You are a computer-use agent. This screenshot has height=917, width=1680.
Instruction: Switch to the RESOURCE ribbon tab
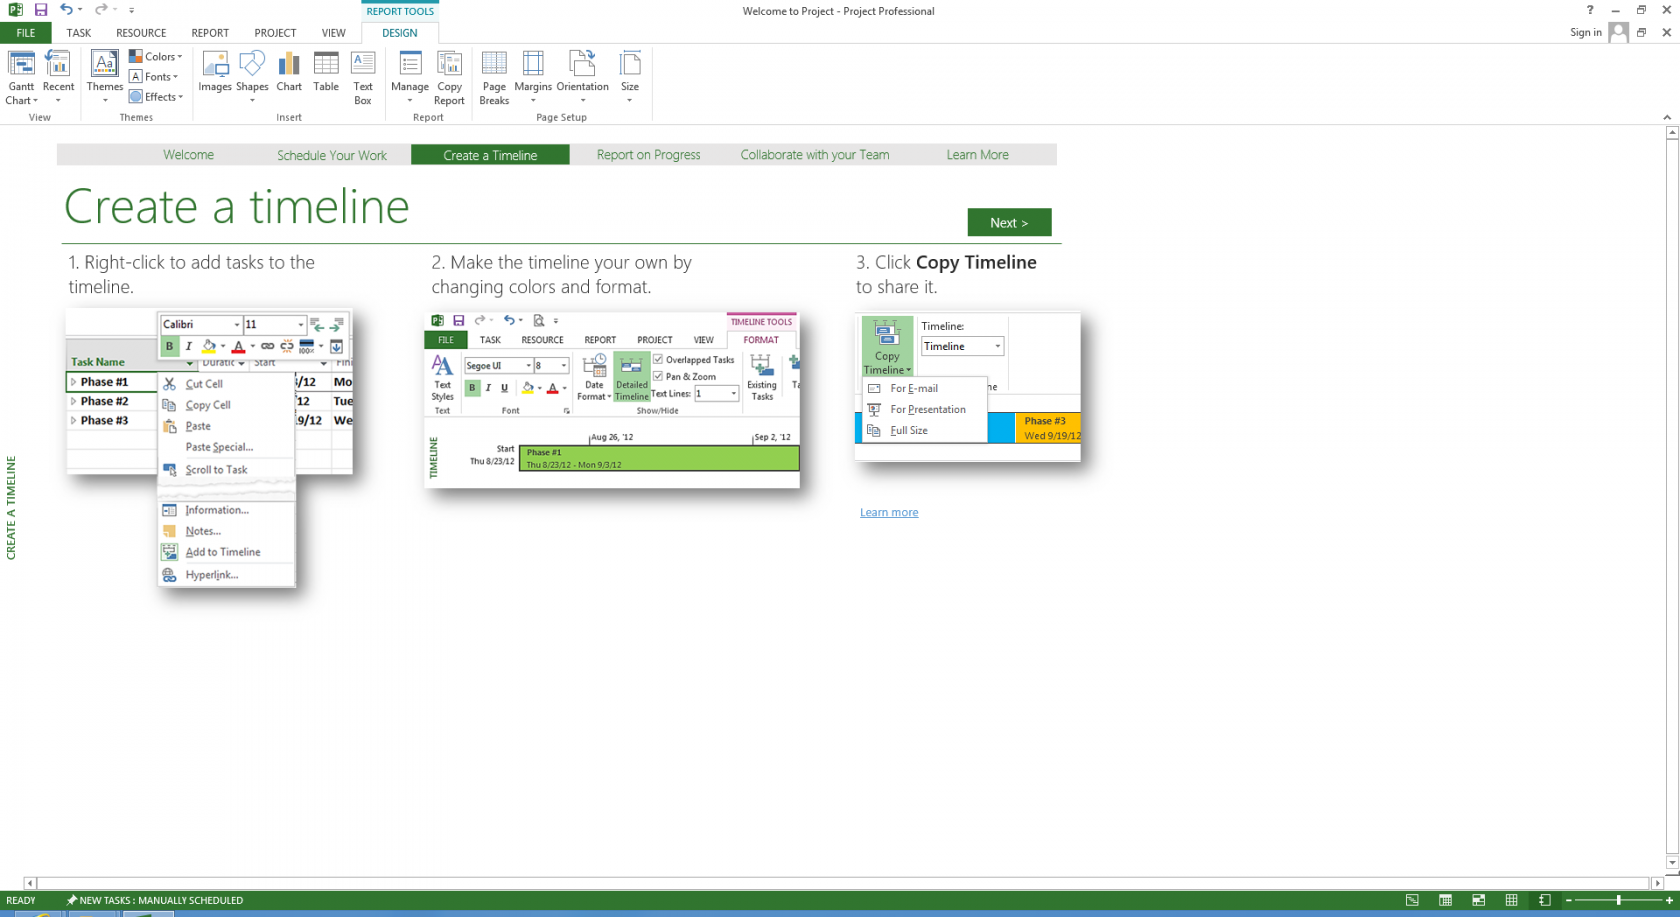tap(141, 32)
